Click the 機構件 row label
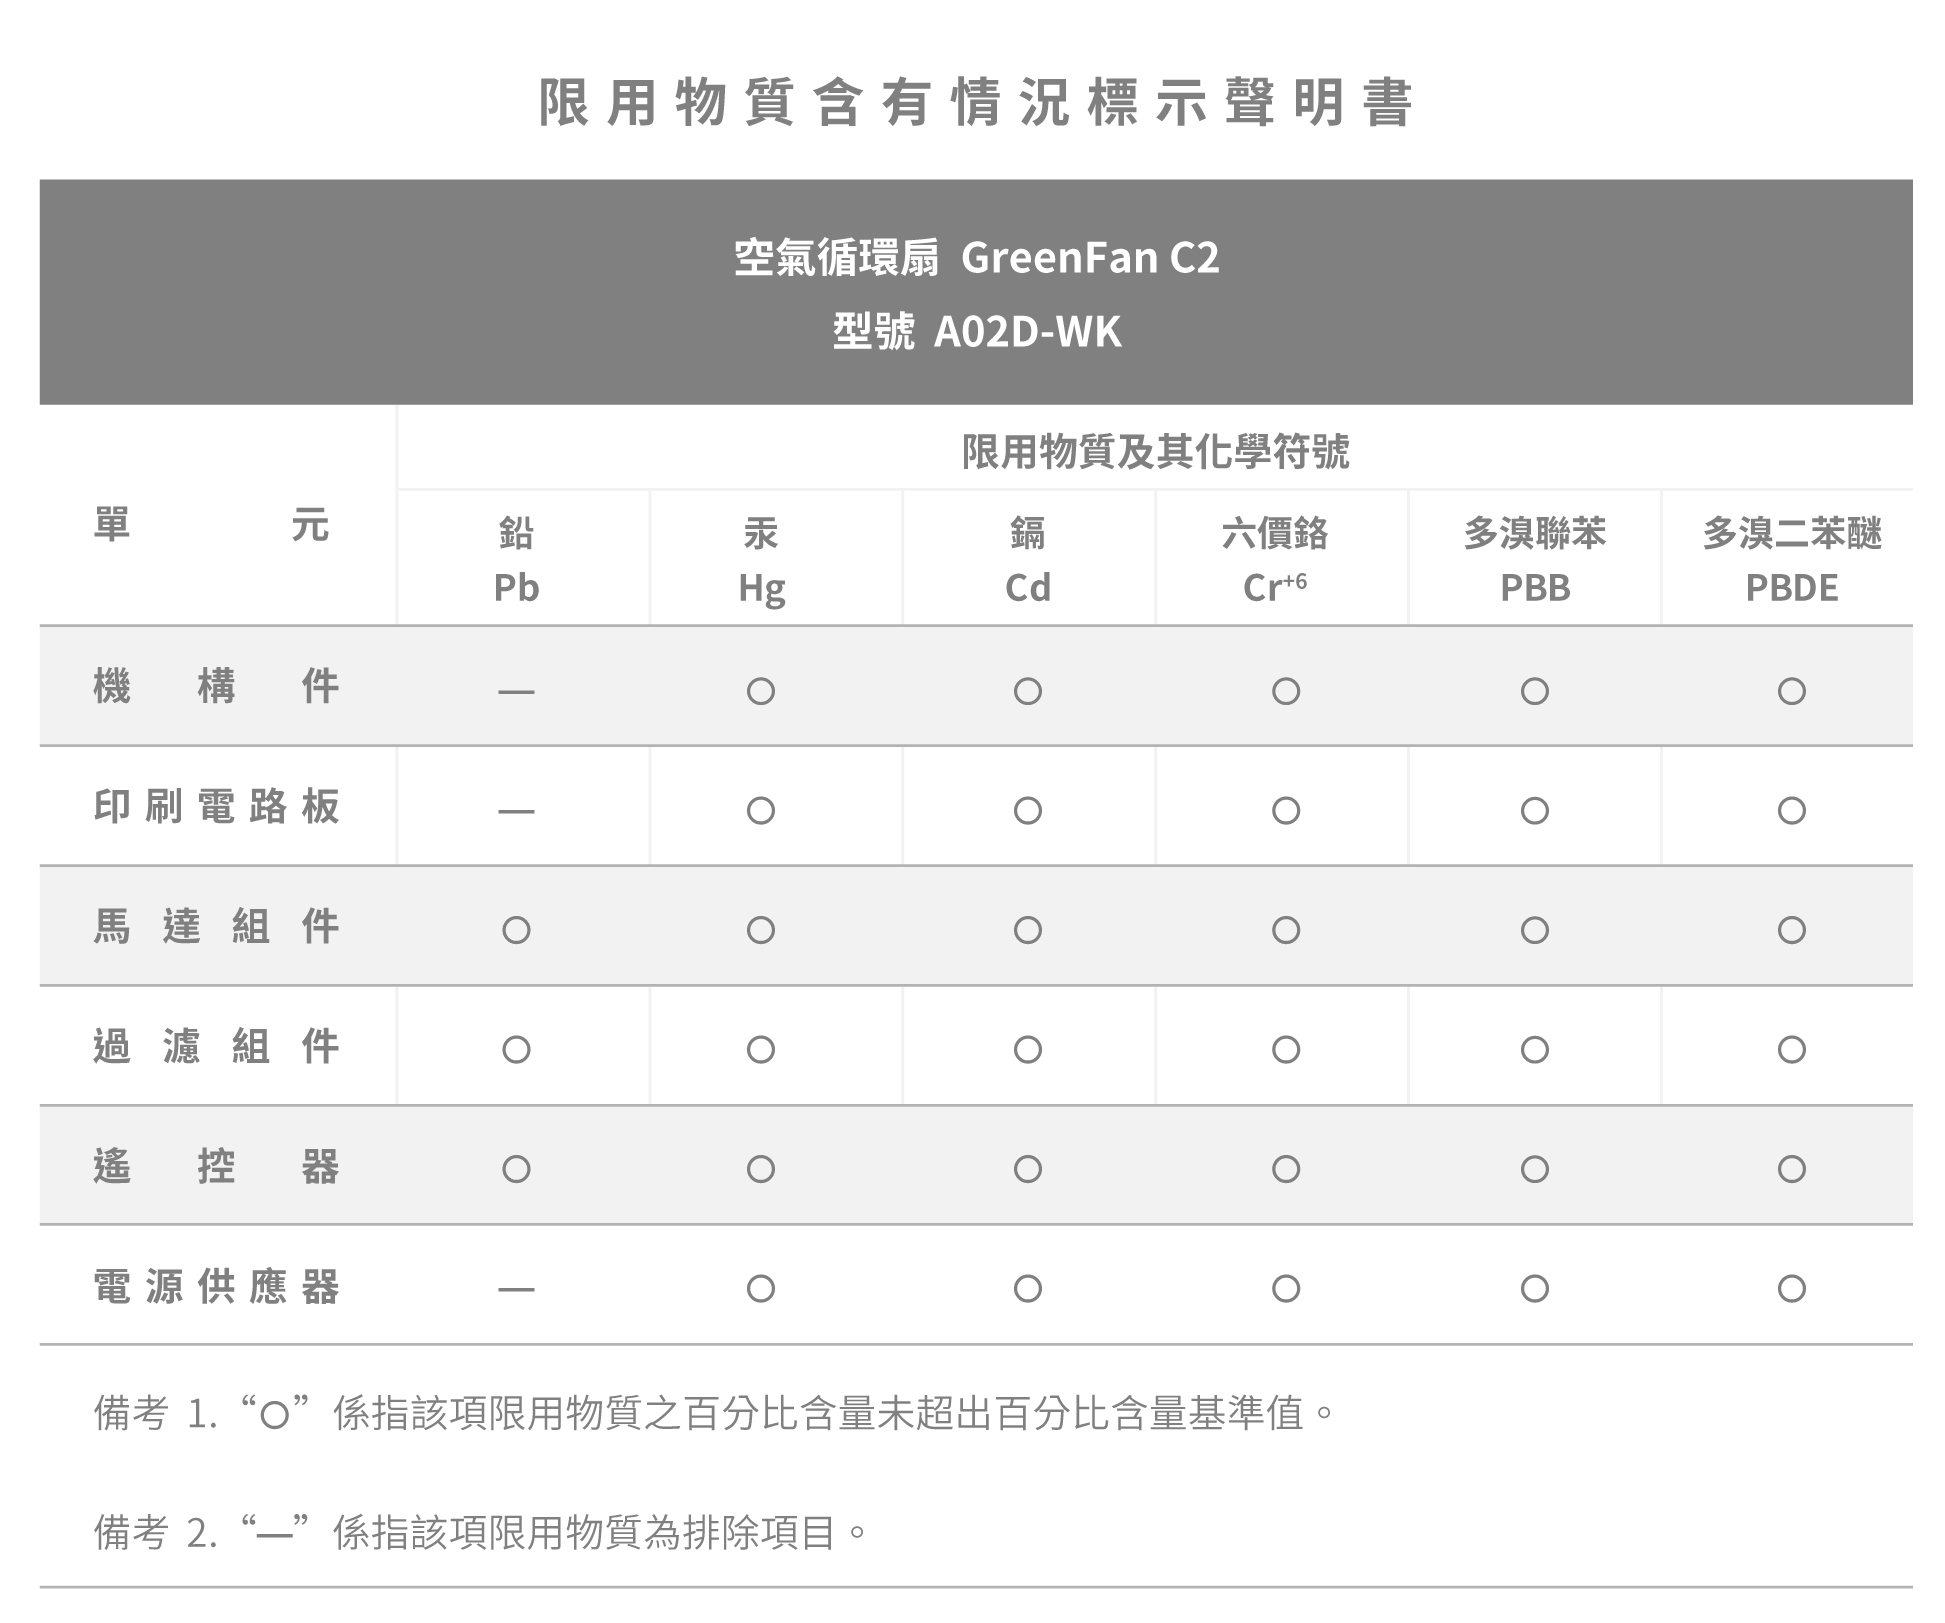 216,686
